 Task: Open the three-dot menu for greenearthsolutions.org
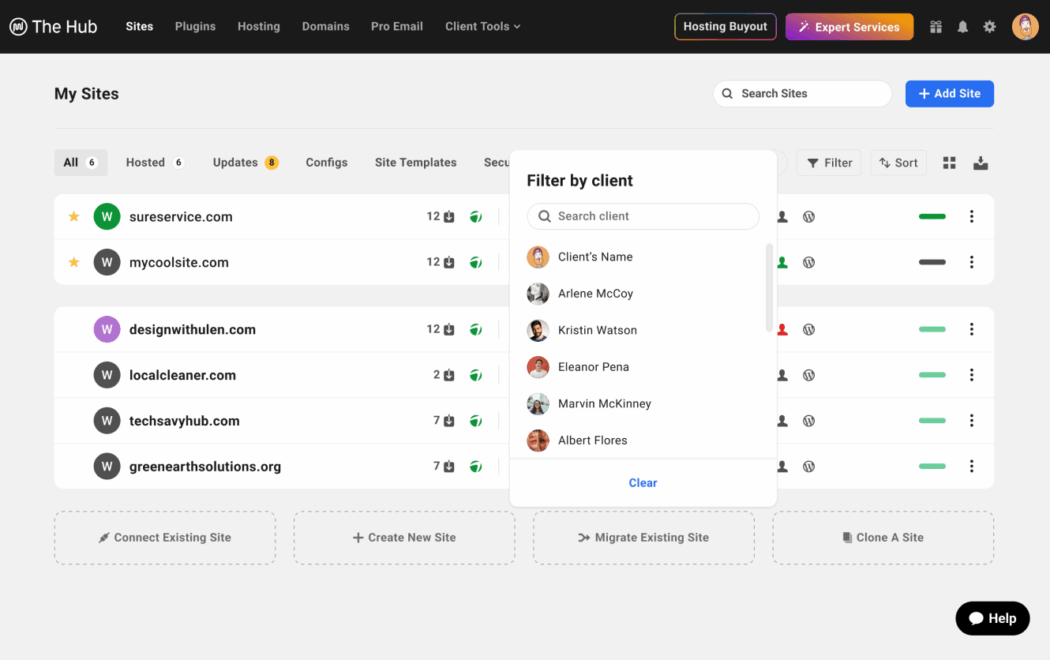click(x=971, y=466)
